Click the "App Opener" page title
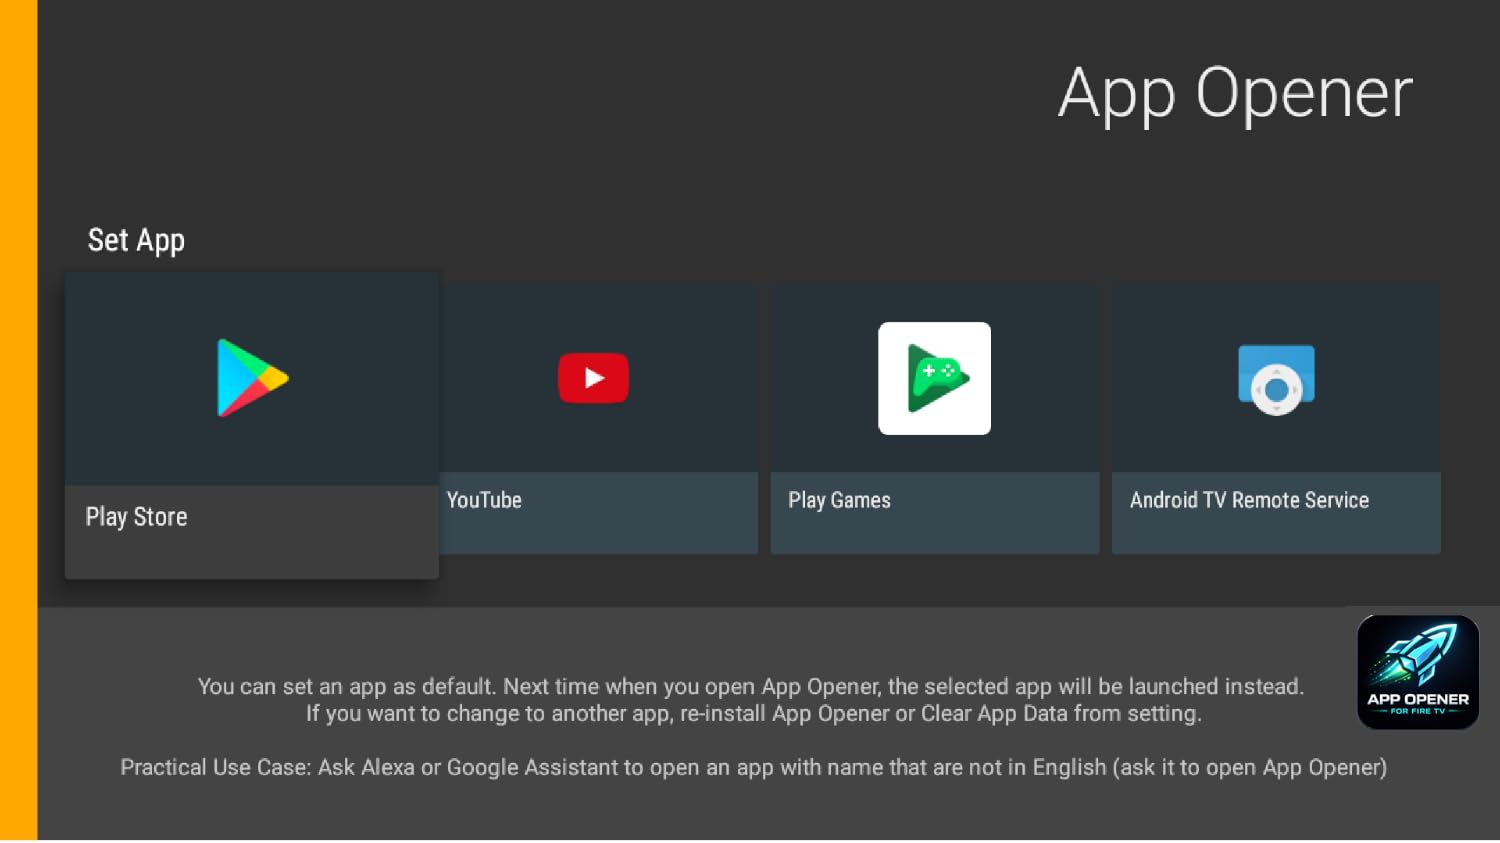This screenshot has width=1500, height=843. click(1235, 95)
